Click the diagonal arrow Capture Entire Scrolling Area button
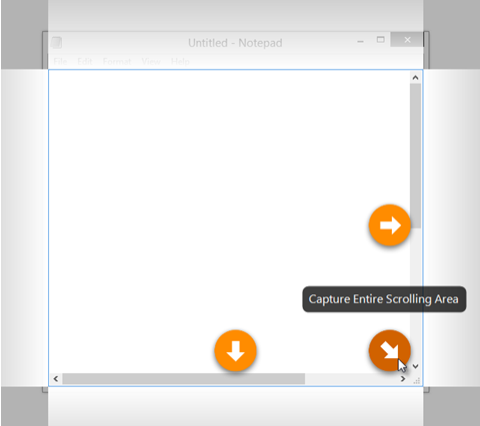Viewport: 480px width, 426px height. click(389, 351)
